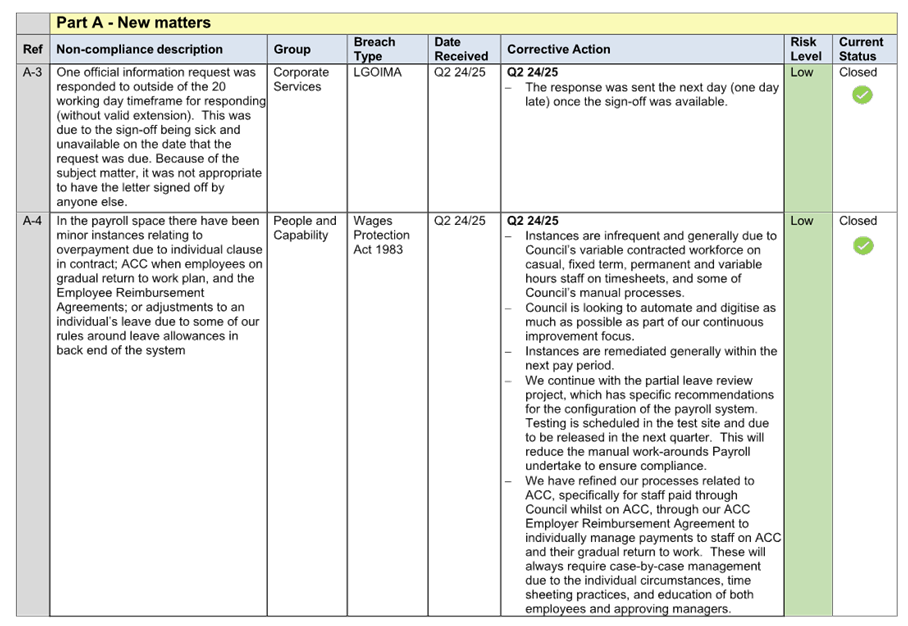The image size is (908, 626).
Task: Click bold 'Q2 24/25' corrective action heading, row A-3
Action: pyautogui.click(x=533, y=72)
